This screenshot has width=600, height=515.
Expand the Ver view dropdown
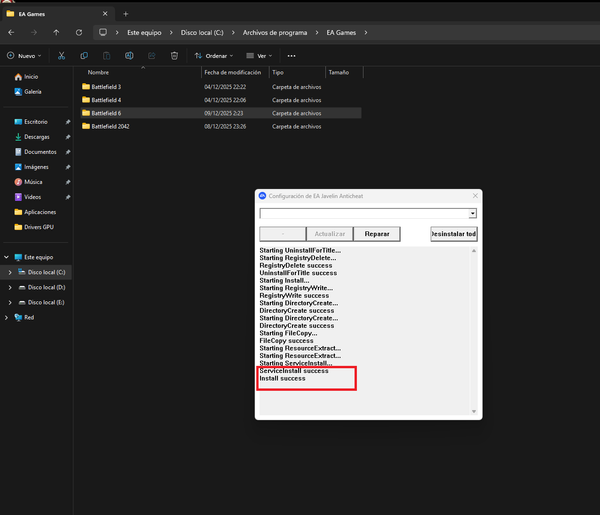click(260, 56)
